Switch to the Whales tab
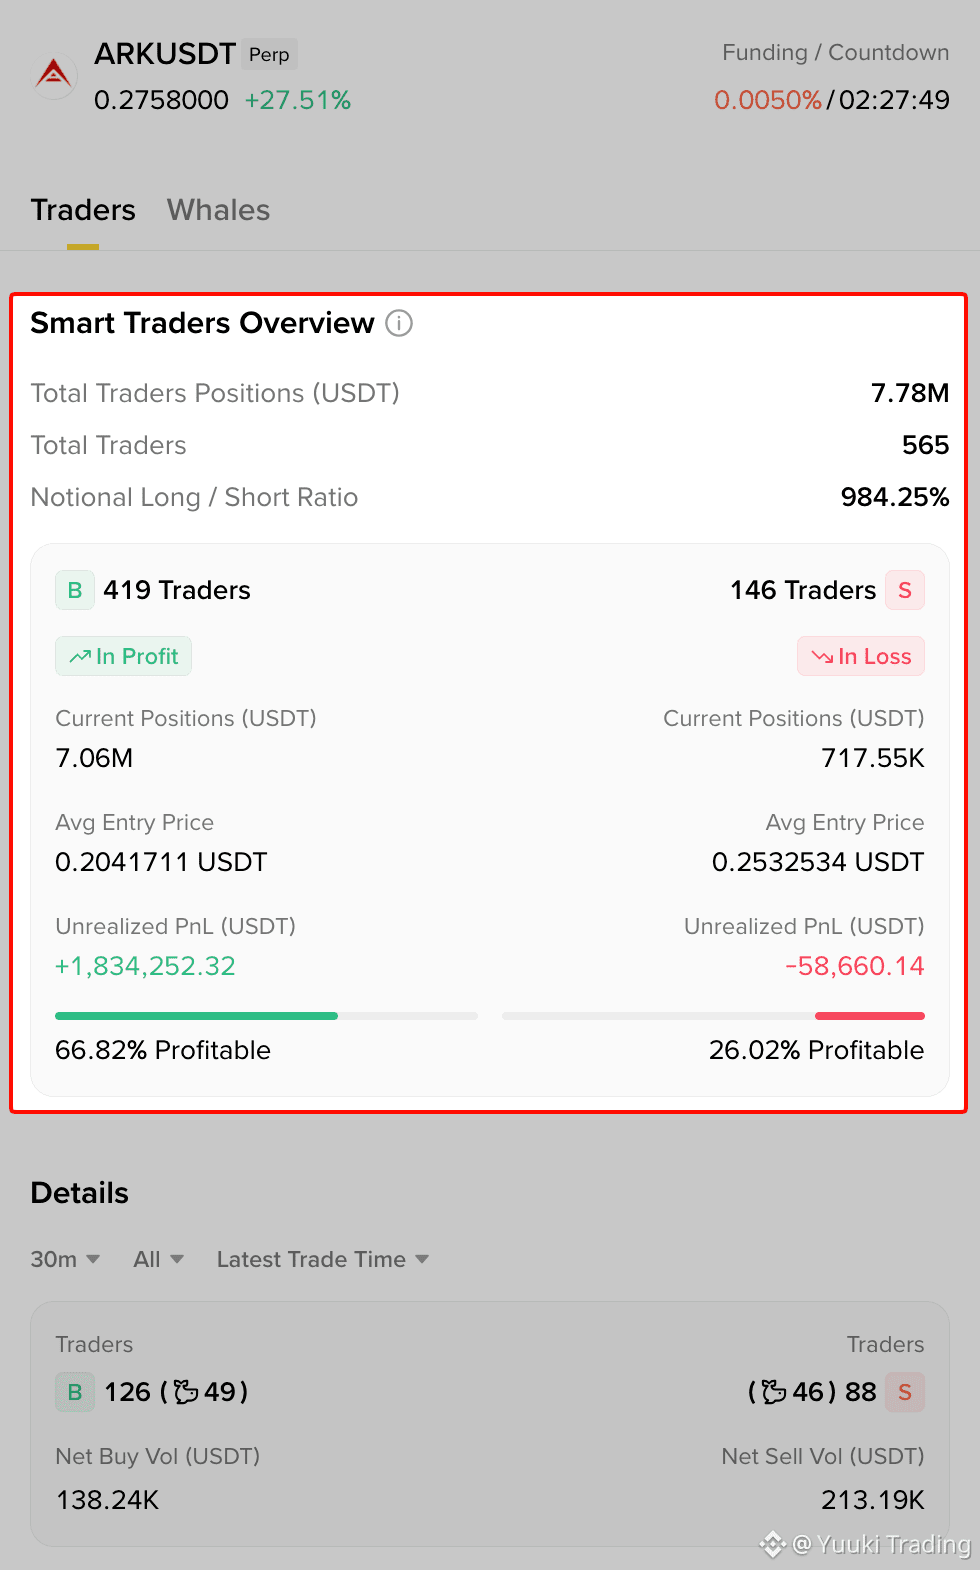Viewport: 980px width, 1570px height. [x=218, y=210]
